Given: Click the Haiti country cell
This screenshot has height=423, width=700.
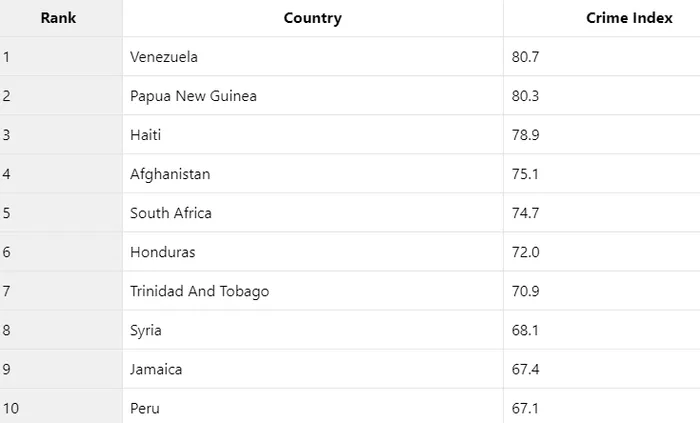Looking at the screenshot, I should click(146, 135).
